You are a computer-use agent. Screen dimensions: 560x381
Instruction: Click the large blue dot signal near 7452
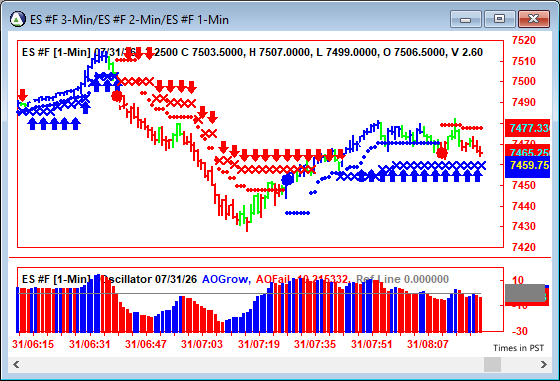287,179
